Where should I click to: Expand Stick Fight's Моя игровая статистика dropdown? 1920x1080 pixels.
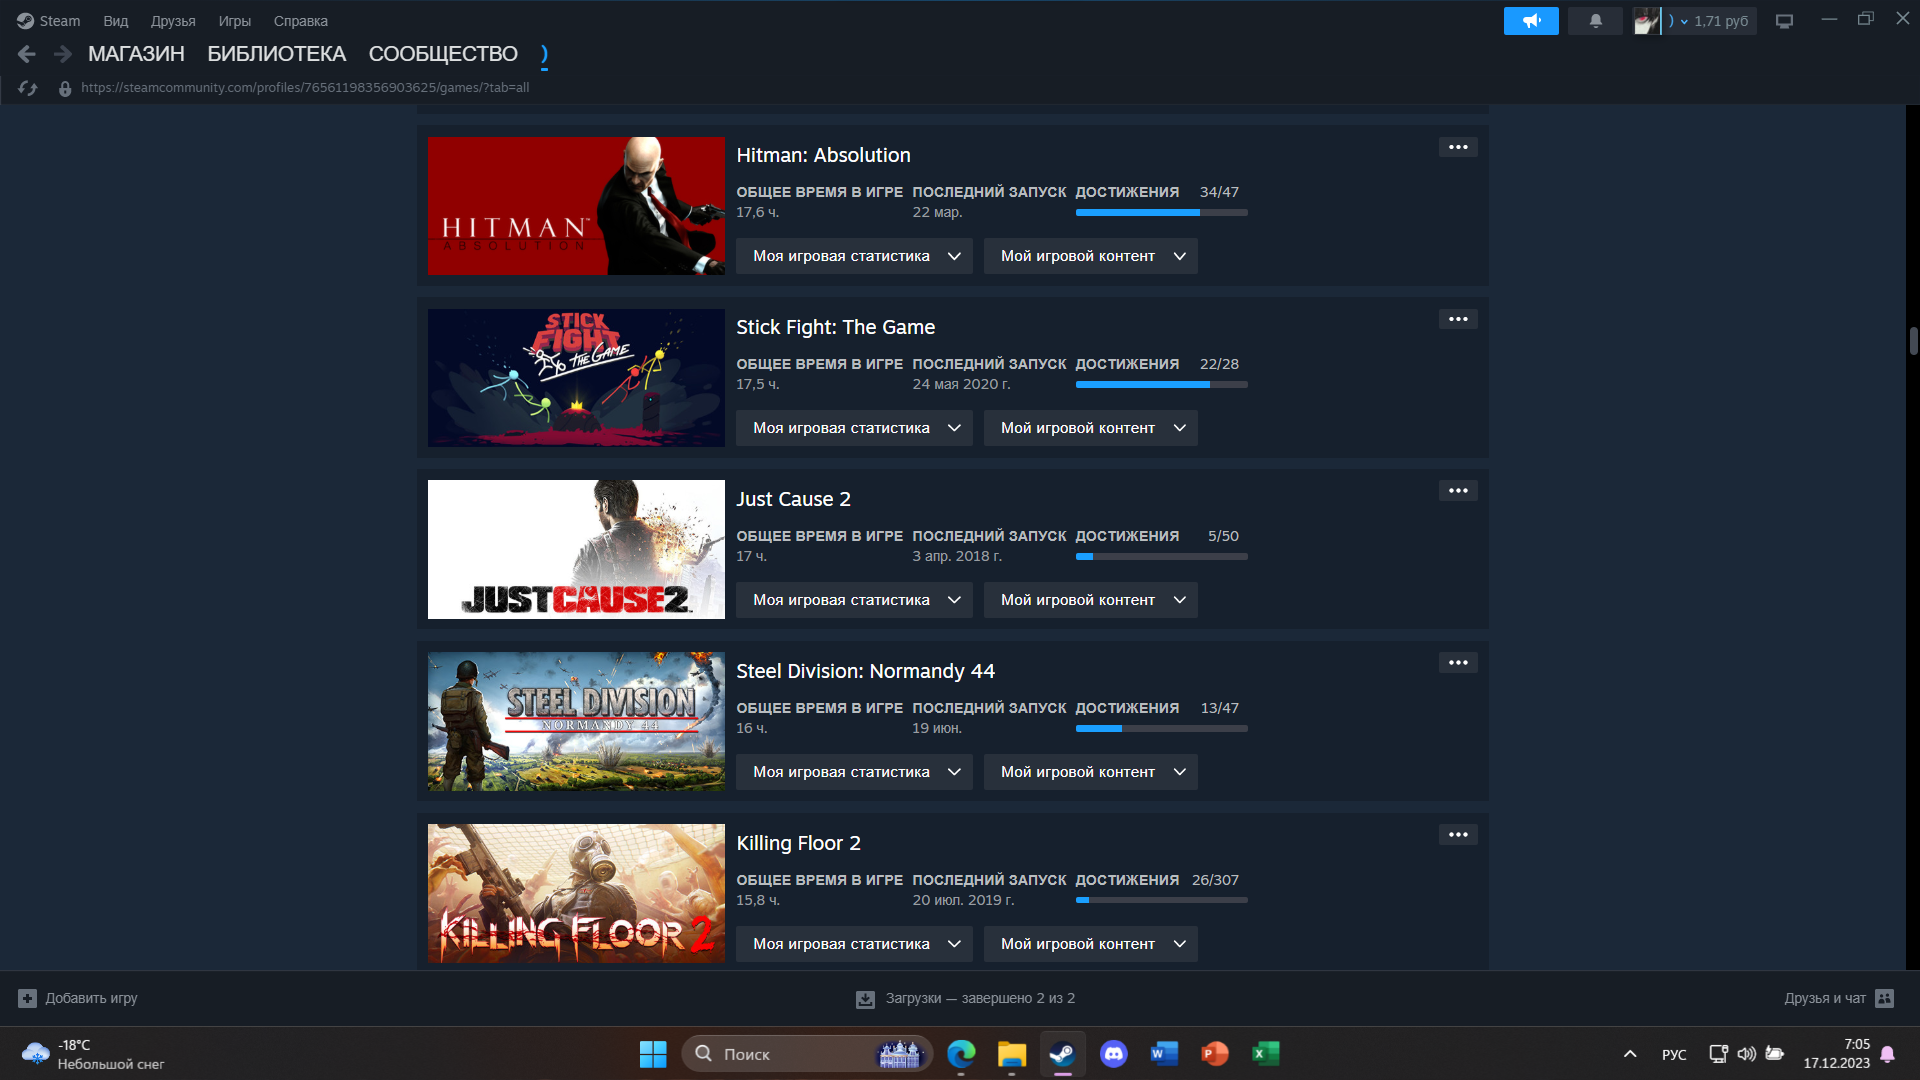coord(854,428)
